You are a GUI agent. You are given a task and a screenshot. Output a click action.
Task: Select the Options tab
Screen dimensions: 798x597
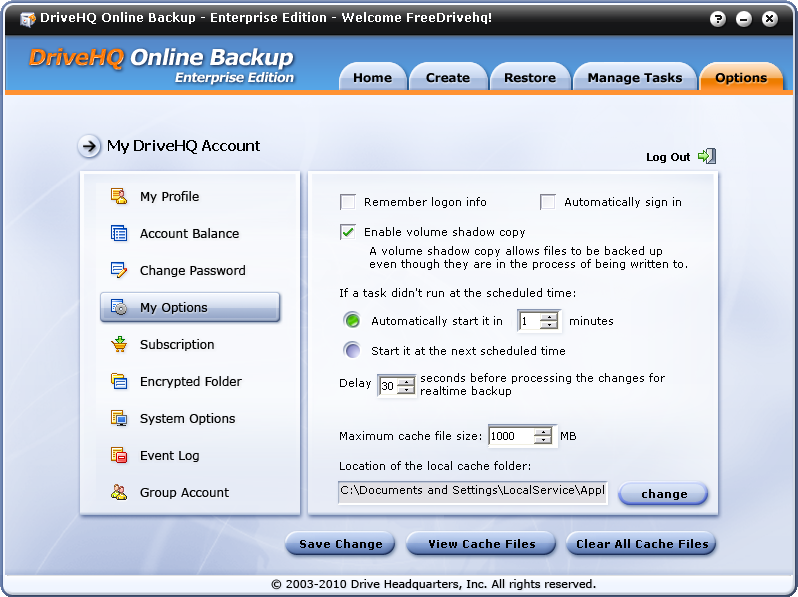tap(741, 77)
